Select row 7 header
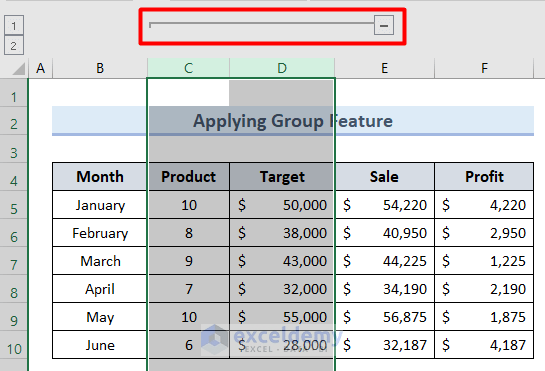This screenshot has height=371, width=545. point(14,261)
